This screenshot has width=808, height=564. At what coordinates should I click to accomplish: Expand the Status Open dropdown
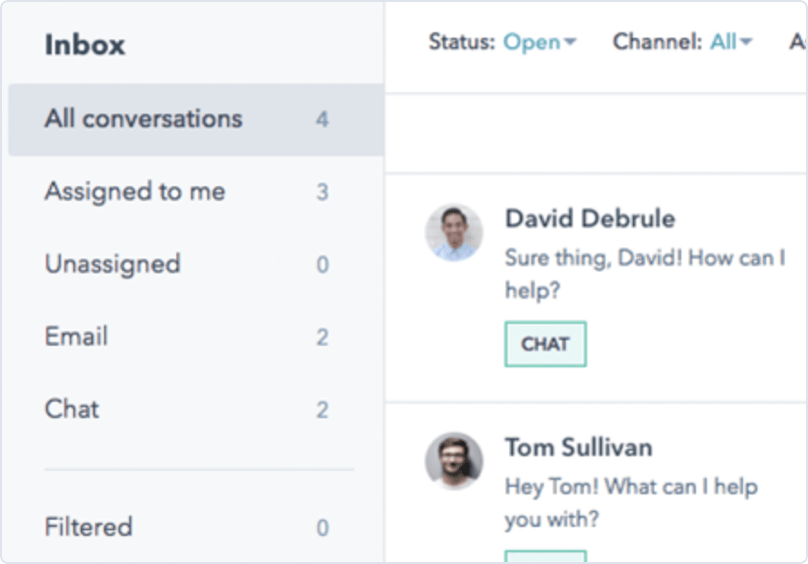click(540, 42)
